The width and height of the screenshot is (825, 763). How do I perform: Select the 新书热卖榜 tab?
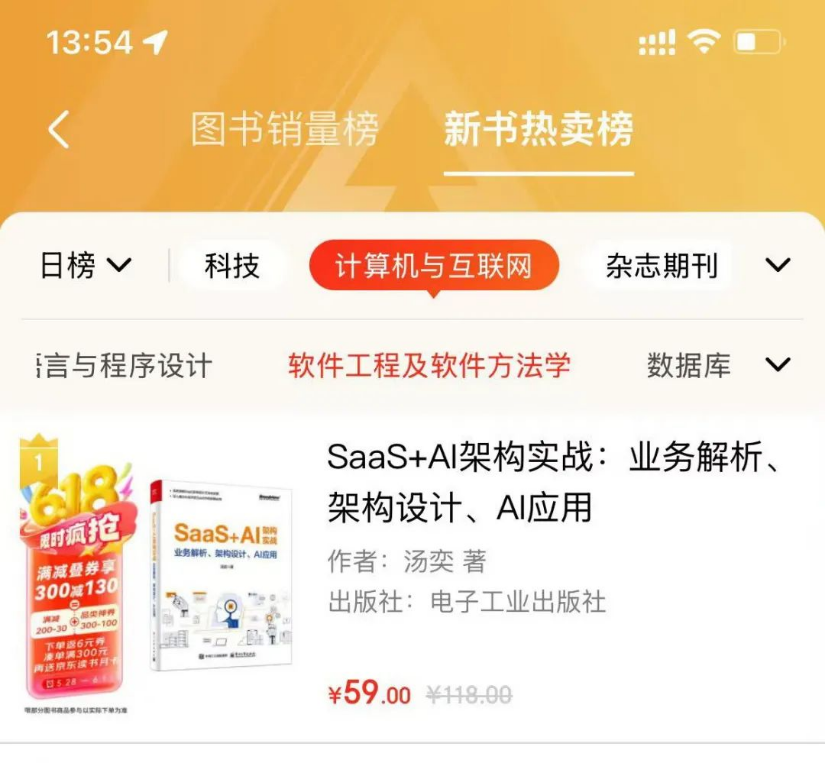(539, 129)
